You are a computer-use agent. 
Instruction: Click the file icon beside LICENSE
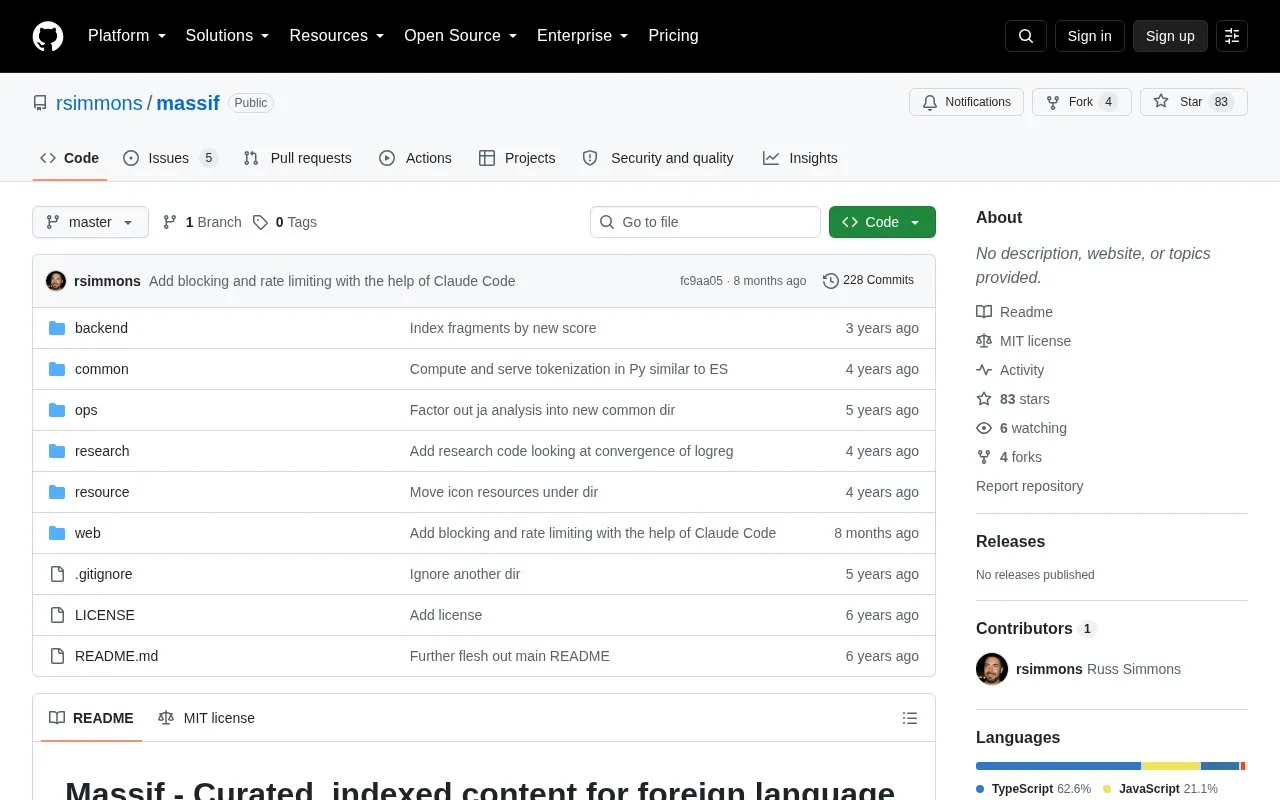57,615
